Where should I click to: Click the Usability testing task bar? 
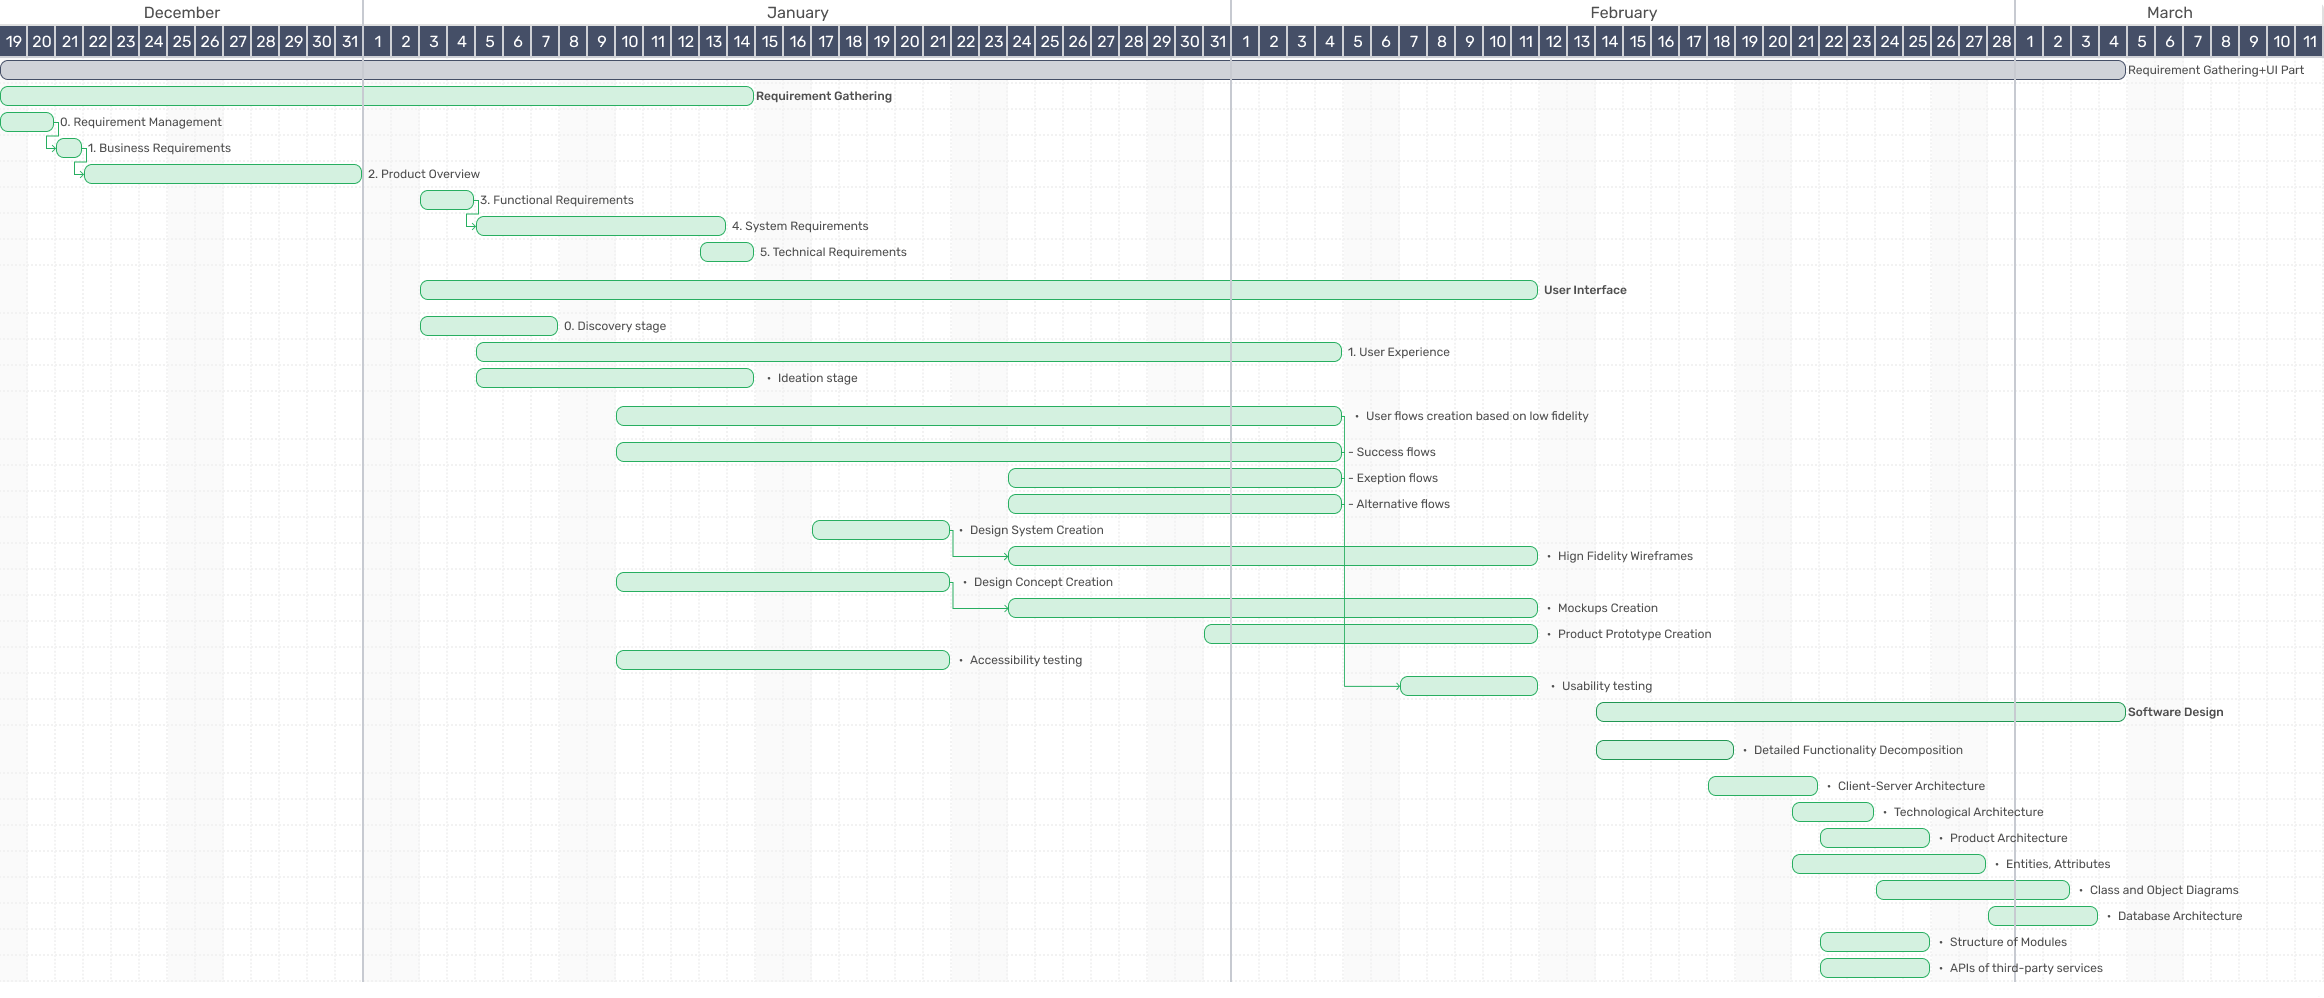pyautogui.click(x=1468, y=686)
